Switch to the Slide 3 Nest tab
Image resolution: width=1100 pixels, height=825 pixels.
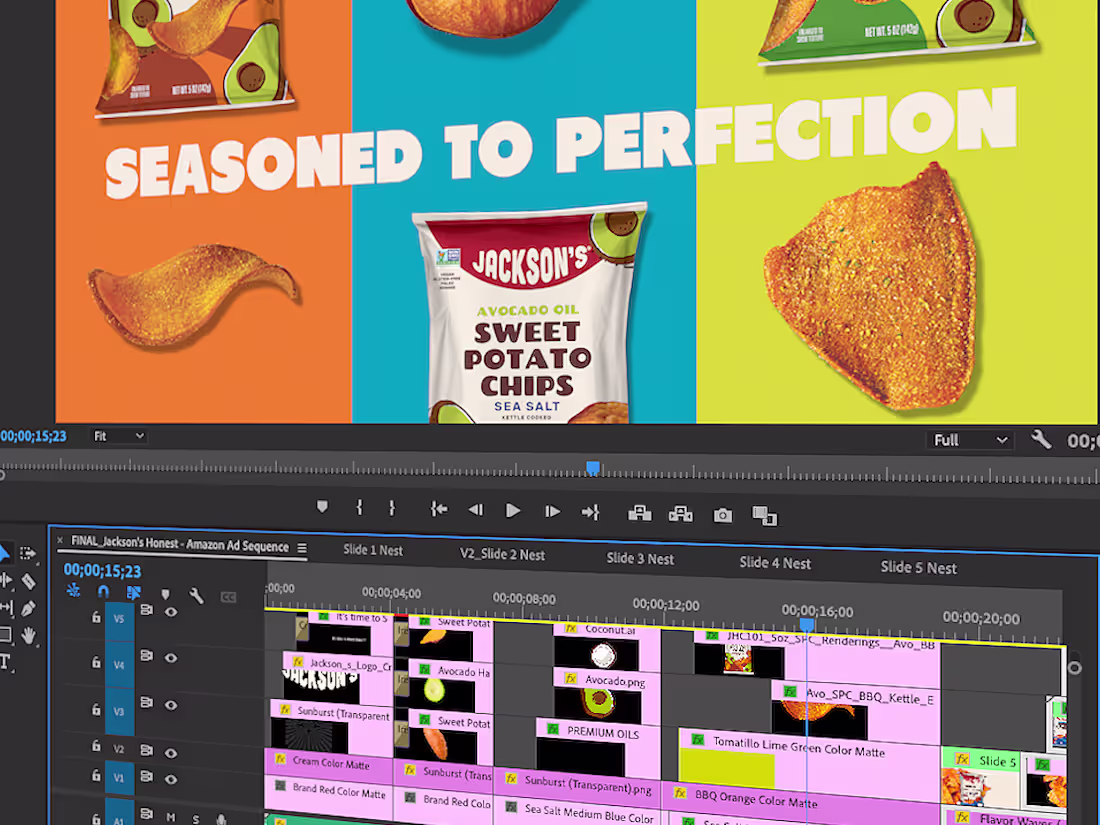click(x=640, y=559)
